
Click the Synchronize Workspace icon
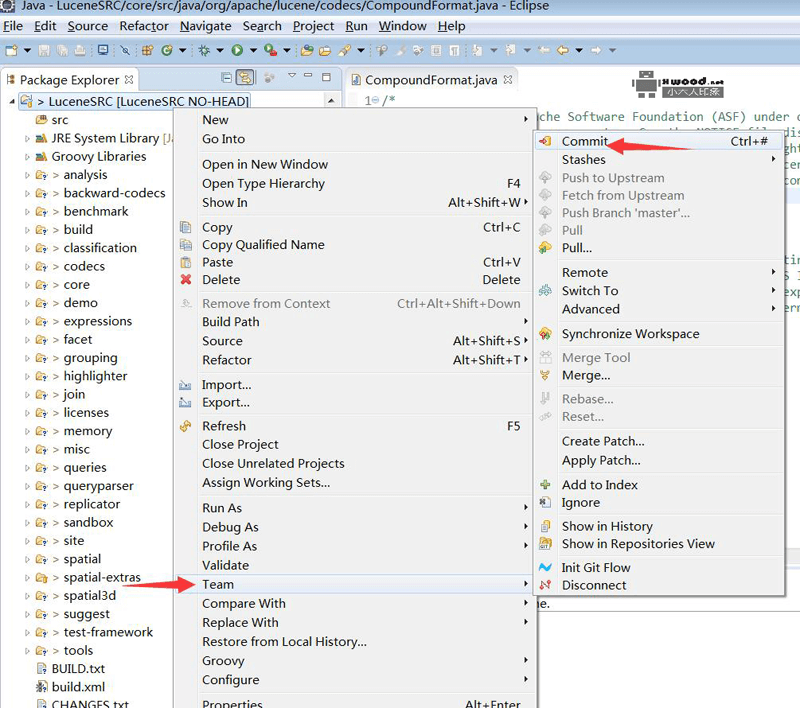pos(545,334)
